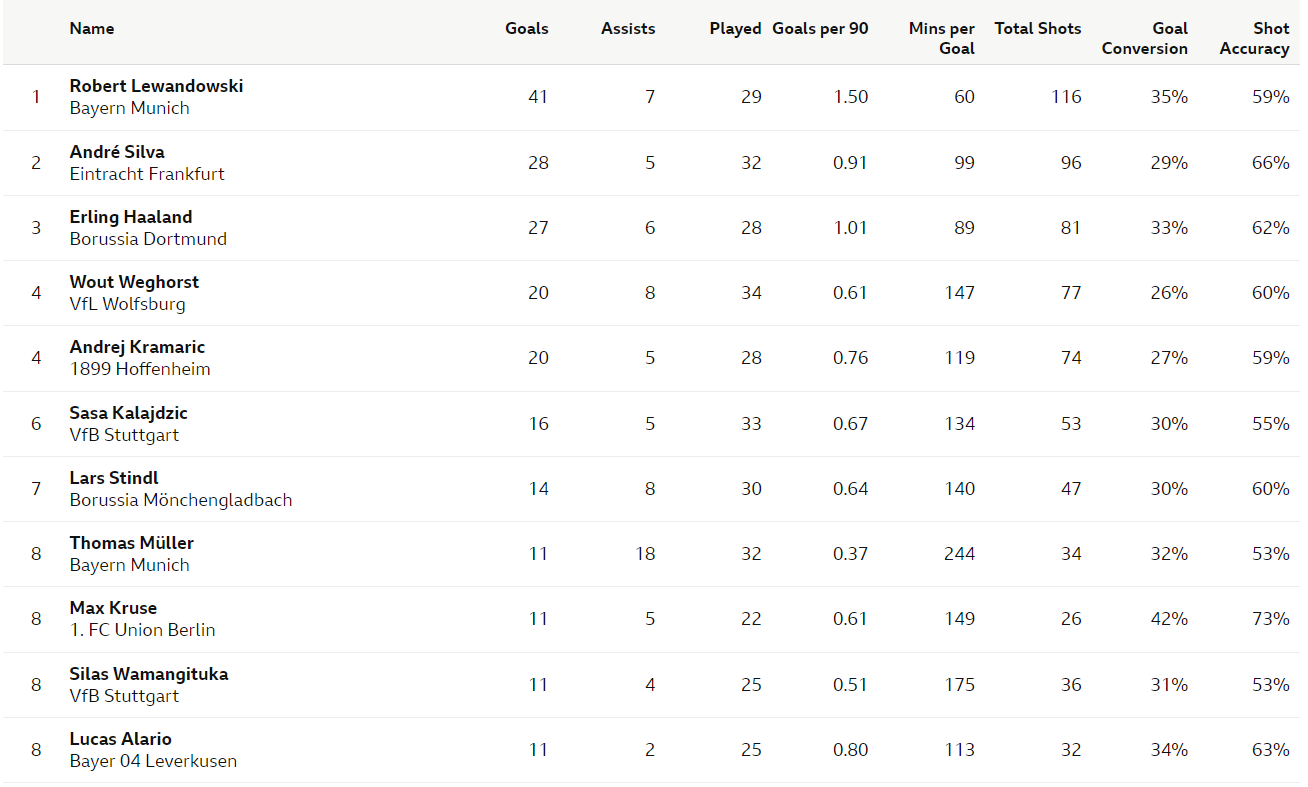Sort by Assists column header
Image resolution: width=1308 pixels, height=787 pixels.
coord(628,28)
